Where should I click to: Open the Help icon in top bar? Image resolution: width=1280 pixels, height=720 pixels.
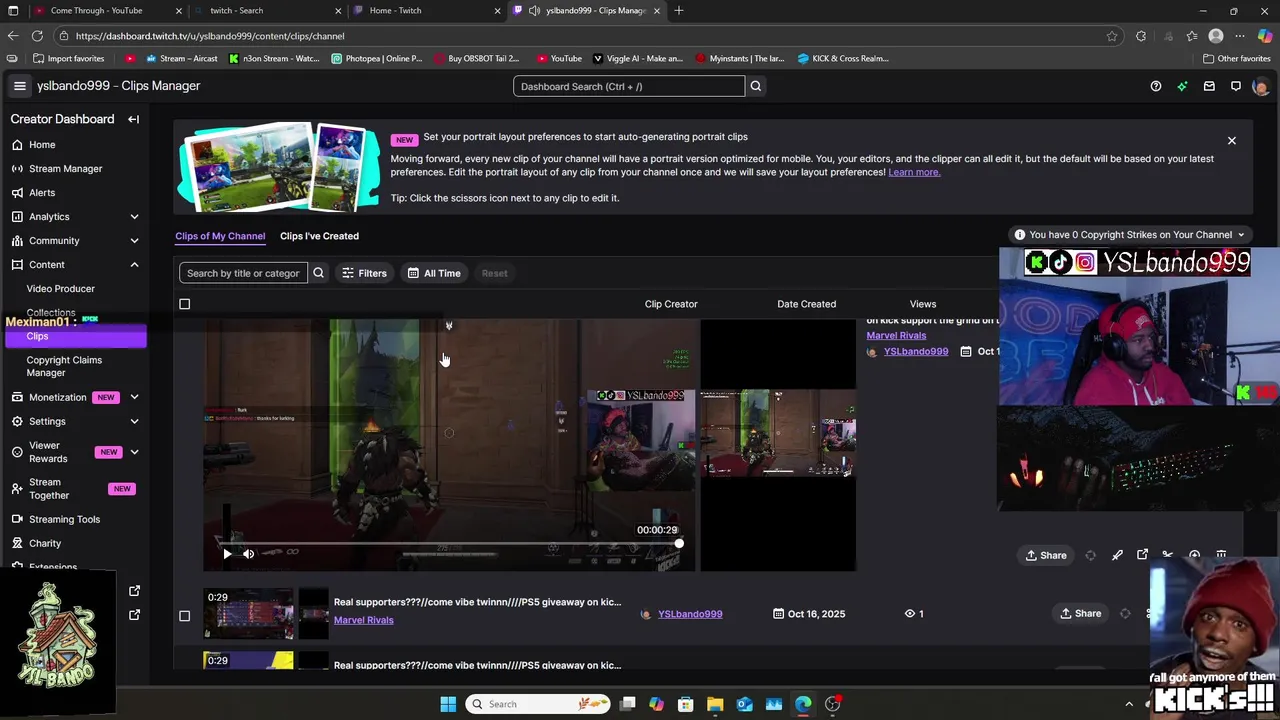click(x=1156, y=86)
